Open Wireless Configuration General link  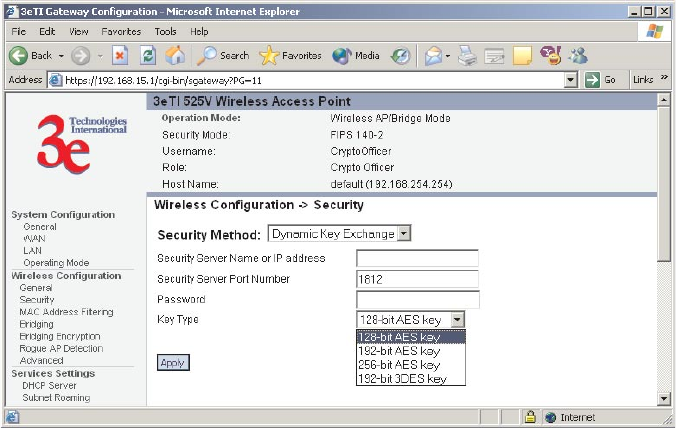(x=36, y=287)
